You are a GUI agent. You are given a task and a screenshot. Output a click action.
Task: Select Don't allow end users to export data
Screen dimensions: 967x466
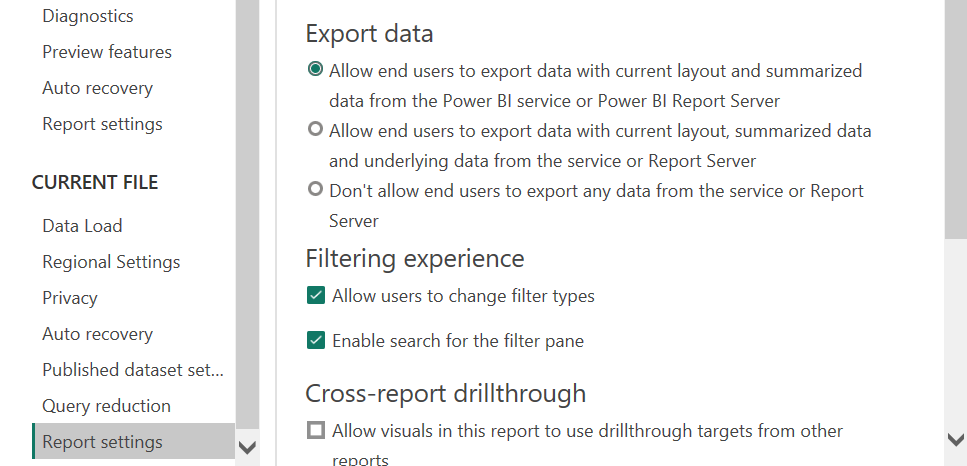[x=315, y=189]
